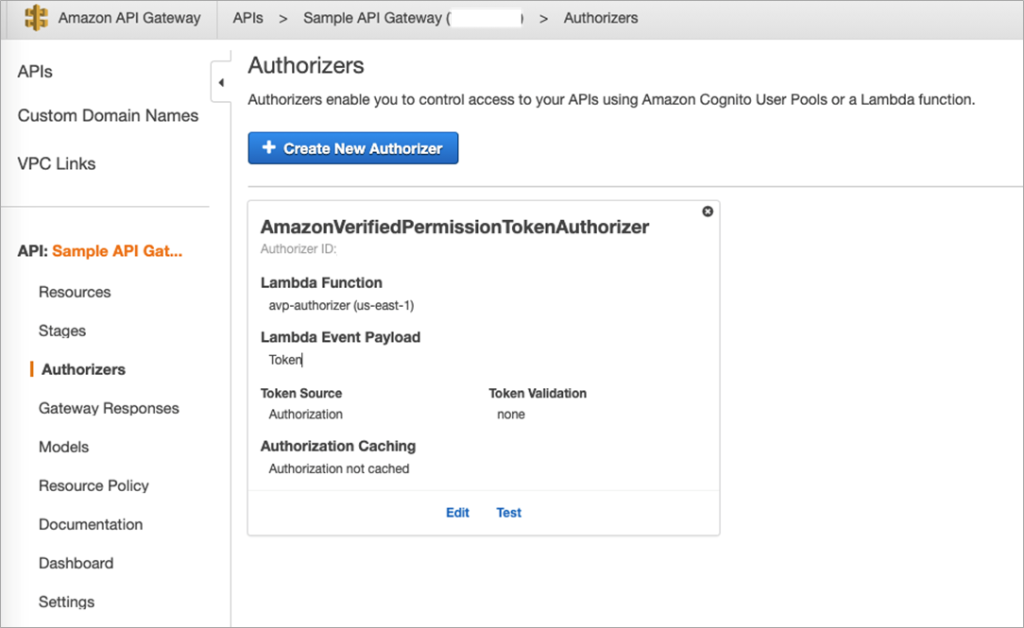Open the Models section

click(63, 447)
